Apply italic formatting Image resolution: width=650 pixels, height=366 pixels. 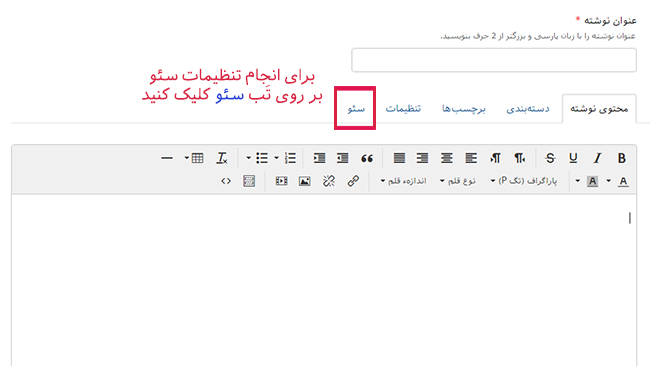pyautogui.click(x=597, y=158)
